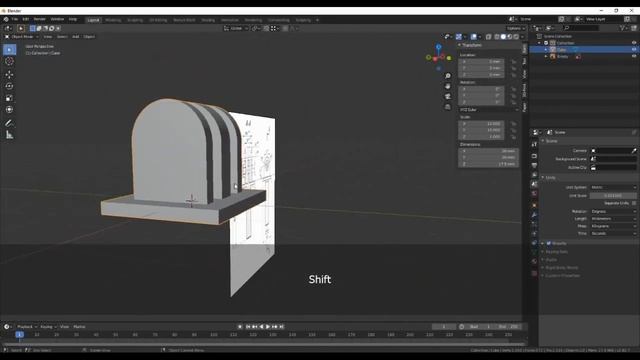Enable Separate Units checkbox
The image size is (640, 360).
point(634,203)
